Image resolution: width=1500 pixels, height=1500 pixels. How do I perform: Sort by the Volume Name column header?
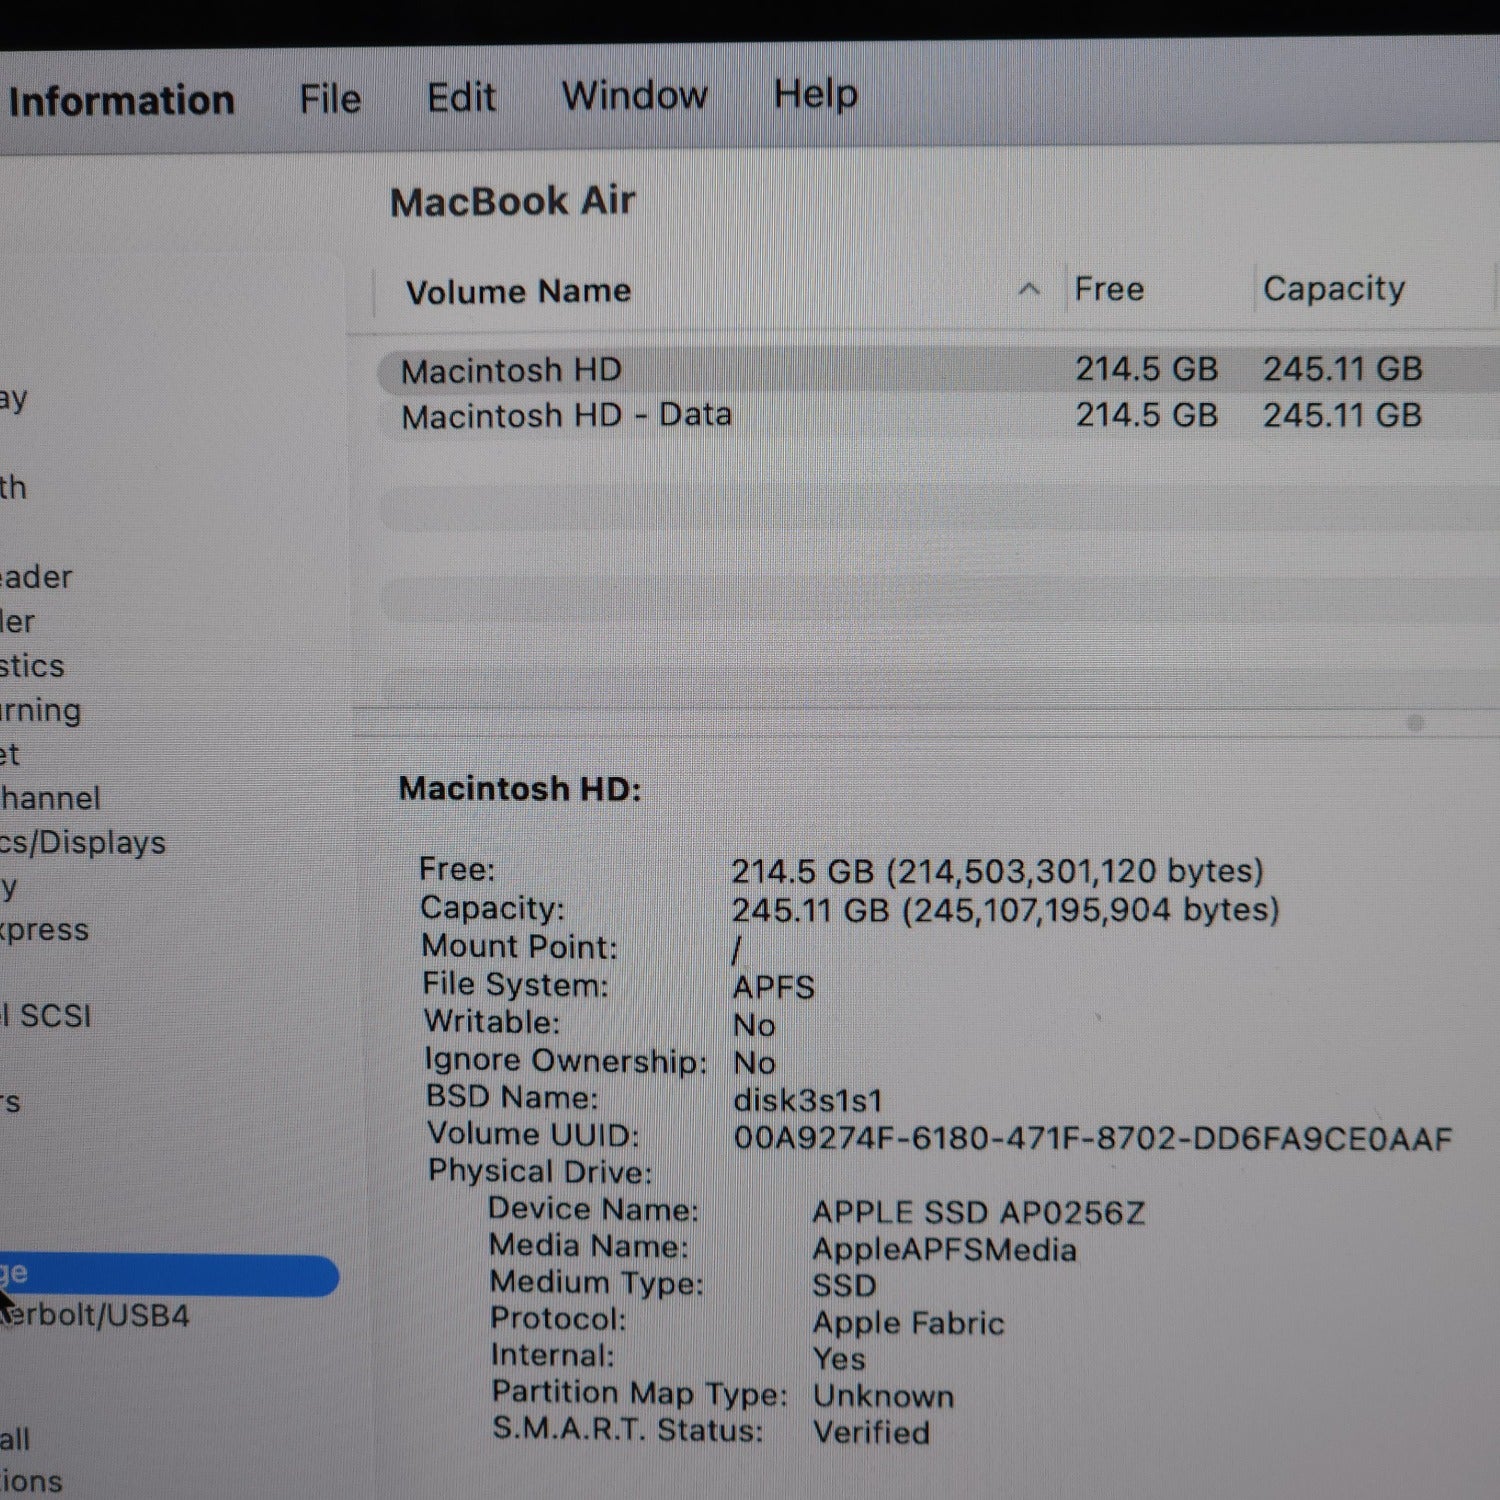pyautogui.click(x=518, y=292)
